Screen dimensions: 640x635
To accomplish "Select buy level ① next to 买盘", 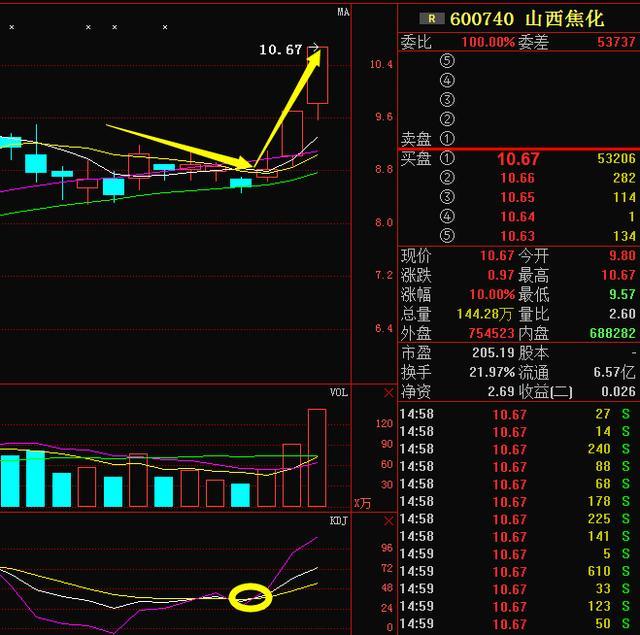I will (x=447, y=159).
